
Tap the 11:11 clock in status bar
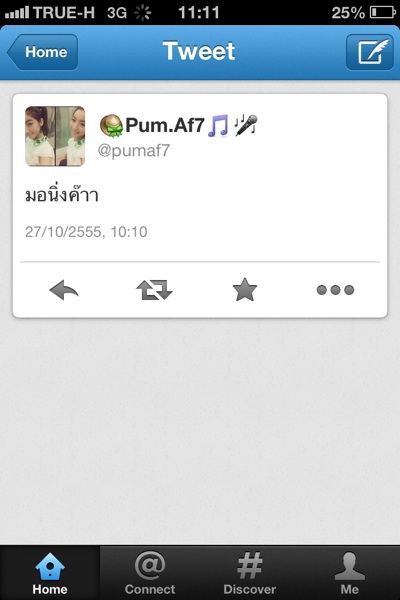(199, 13)
